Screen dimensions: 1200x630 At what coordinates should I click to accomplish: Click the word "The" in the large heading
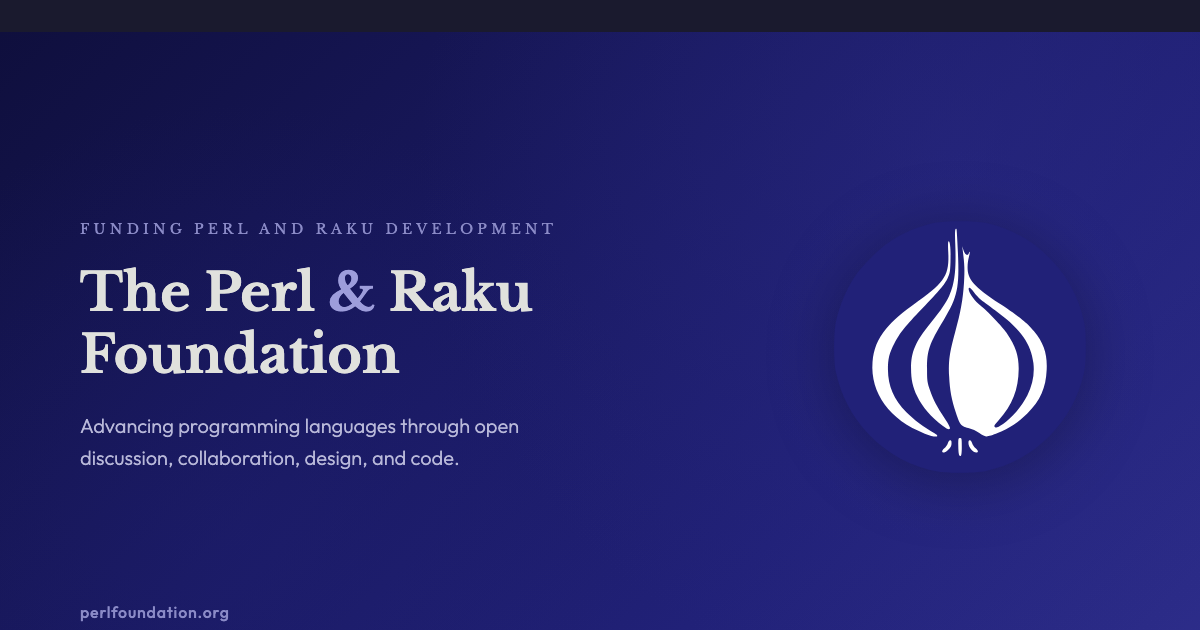click(136, 291)
